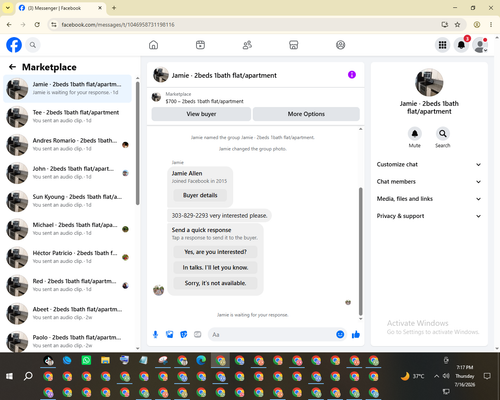The width and height of the screenshot is (500, 400).
Task: Bookmark this page with the star icon
Action: click(x=457, y=25)
